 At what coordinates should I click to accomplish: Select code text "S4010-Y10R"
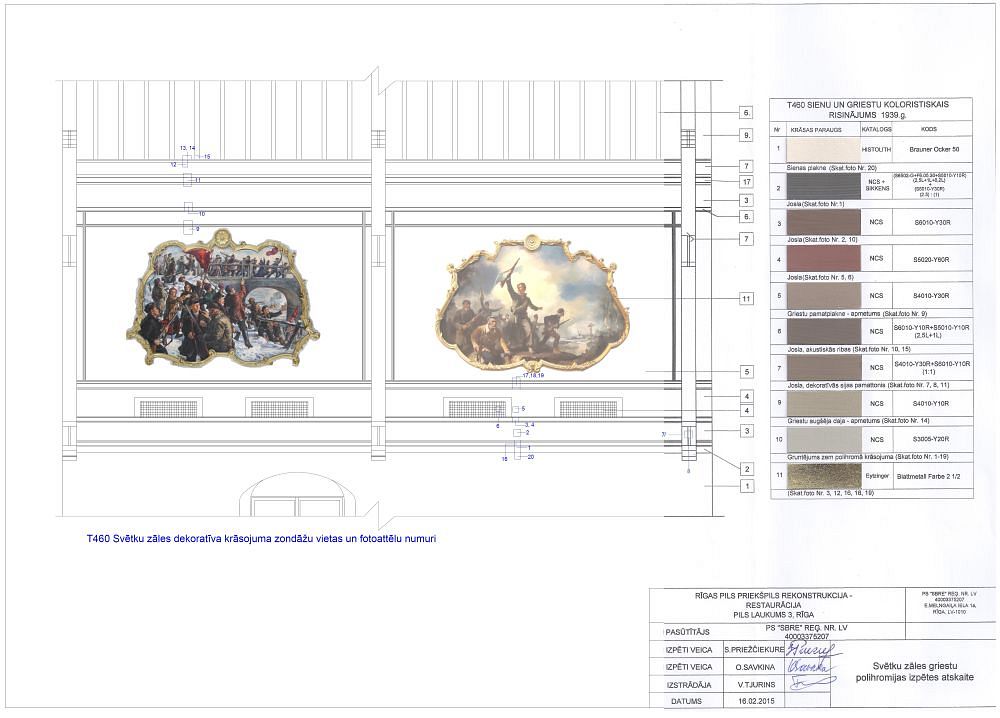pyautogui.click(x=931, y=404)
